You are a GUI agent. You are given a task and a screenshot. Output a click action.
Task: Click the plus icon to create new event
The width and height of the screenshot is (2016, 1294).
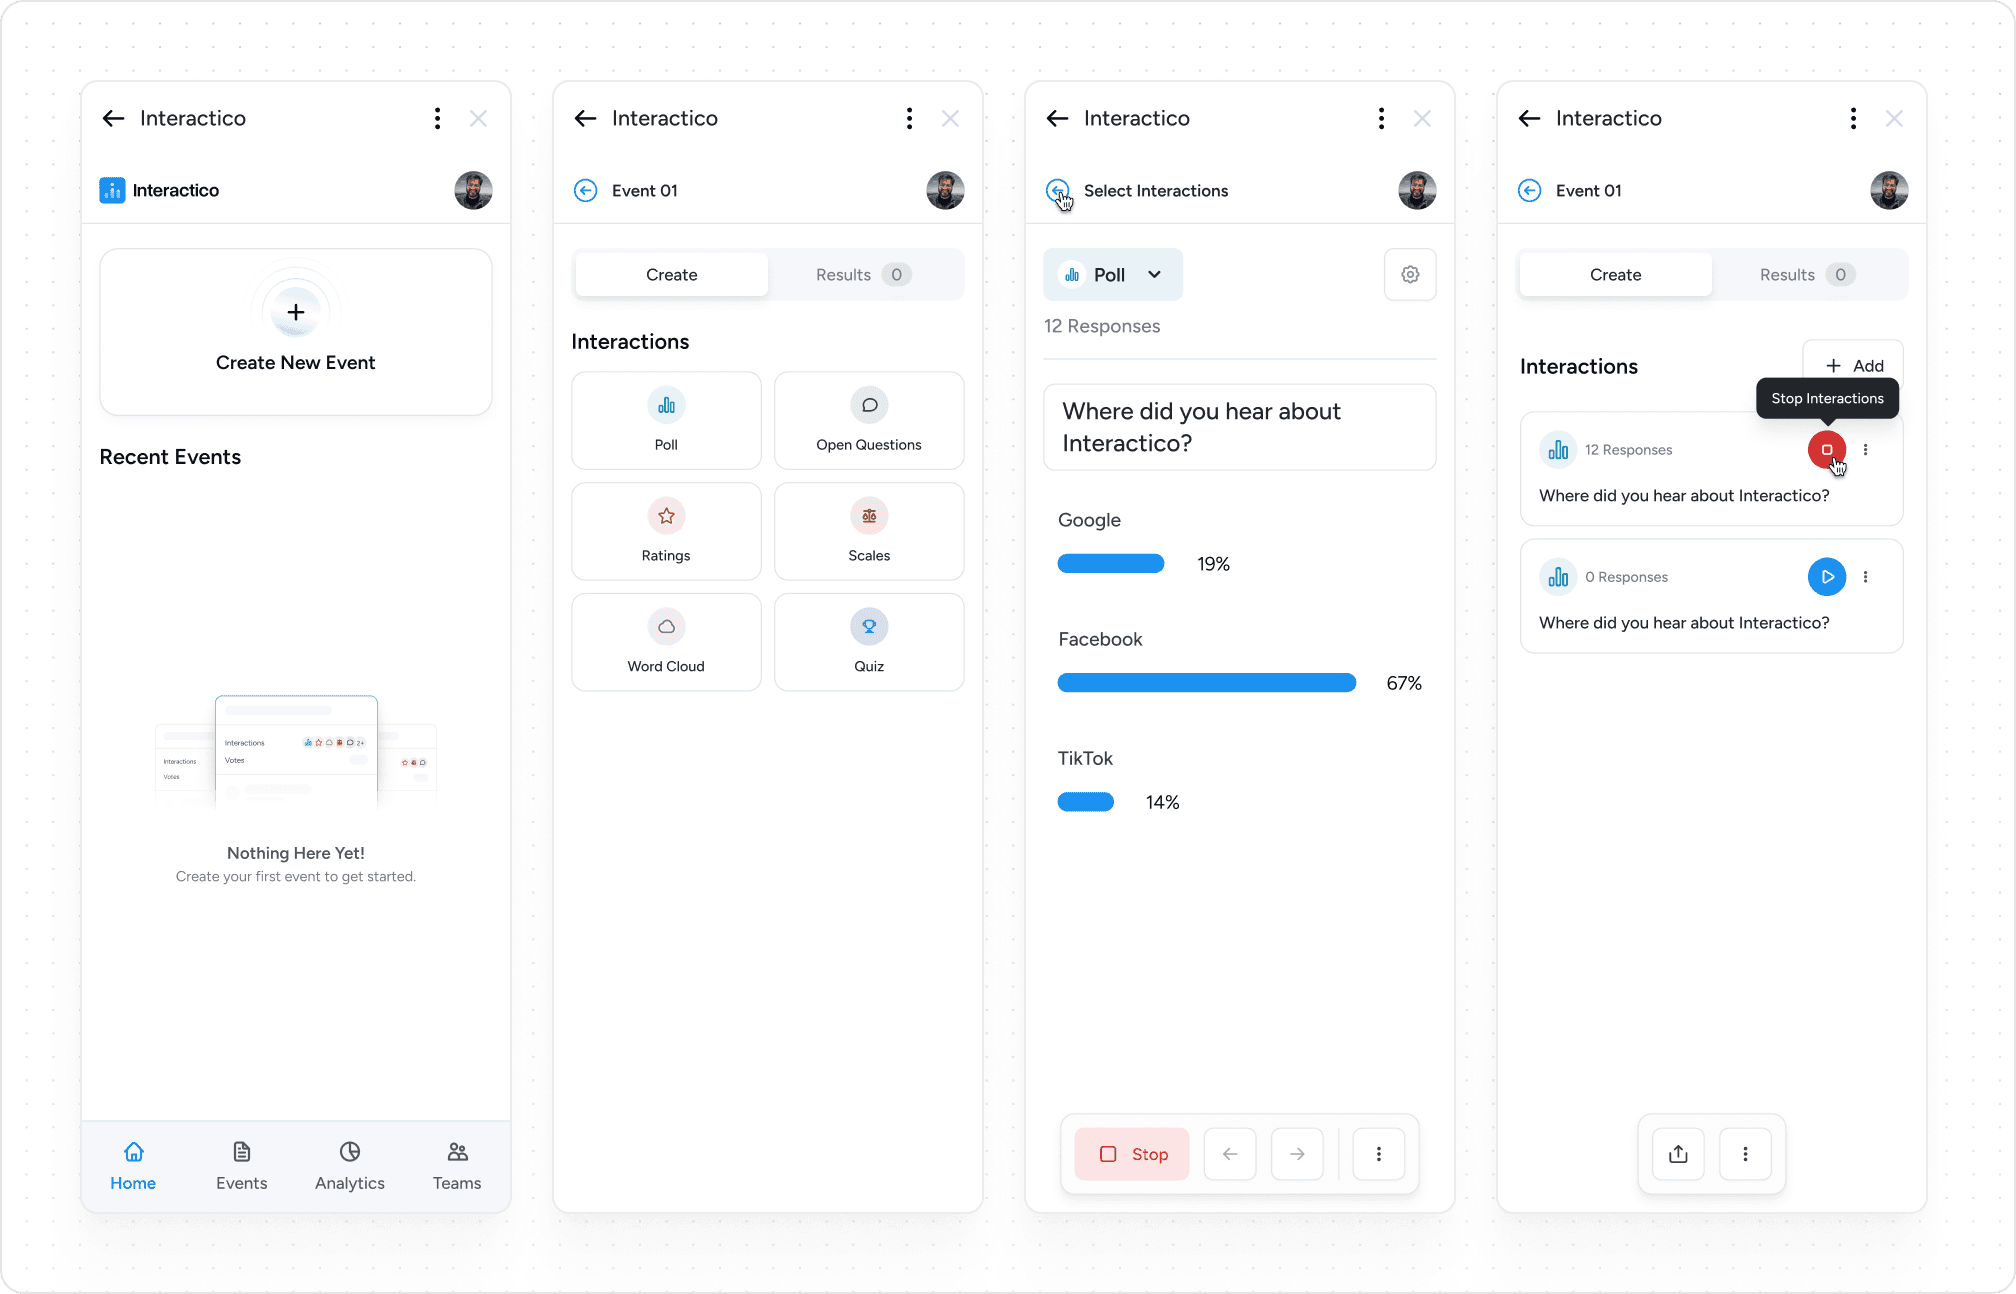295,312
